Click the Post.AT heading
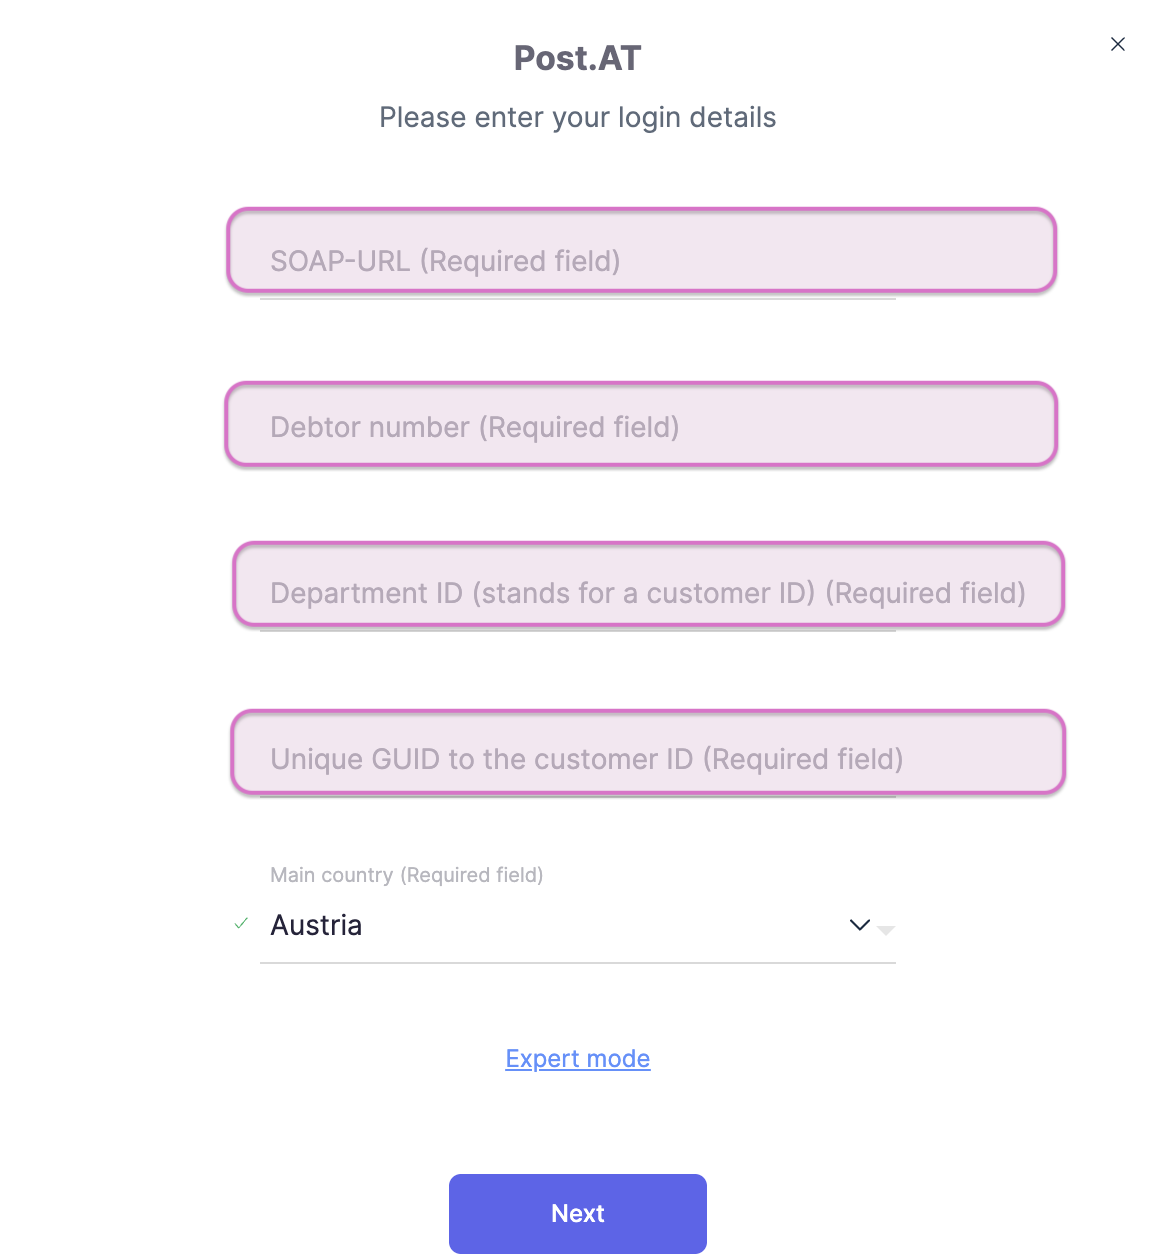The height and width of the screenshot is (1260, 1162). coord(578,59)
